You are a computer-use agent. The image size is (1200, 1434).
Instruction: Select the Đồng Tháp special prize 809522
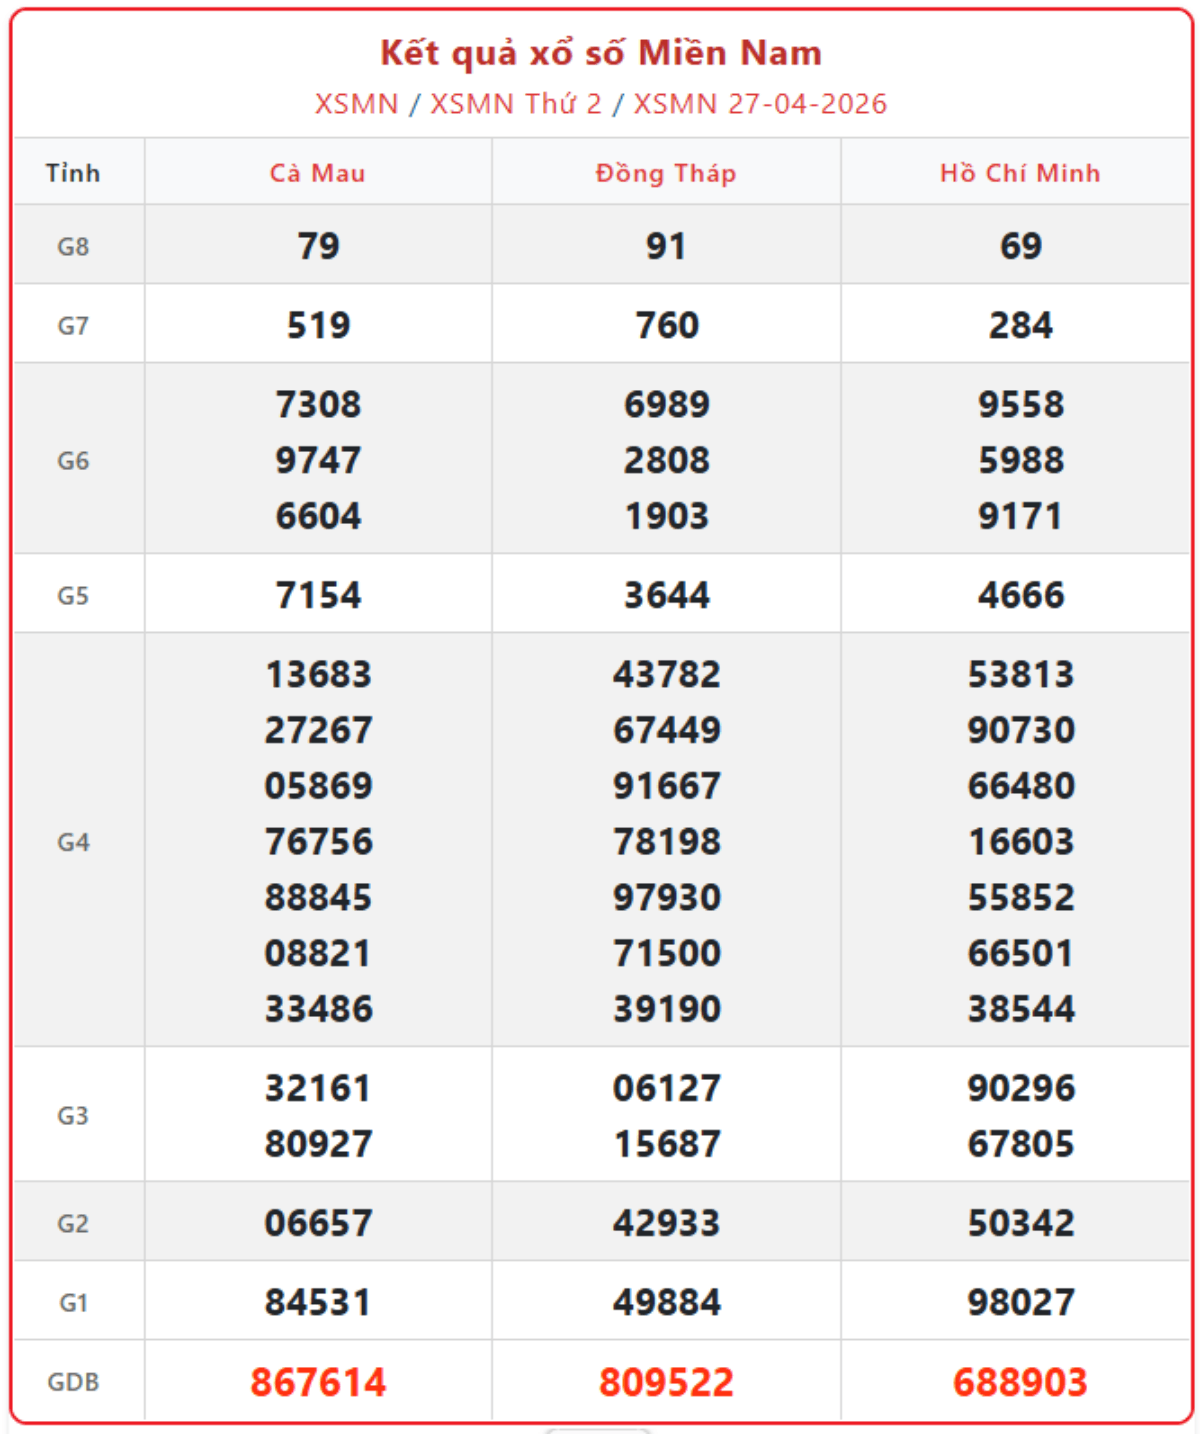(x=666, y=1382)
